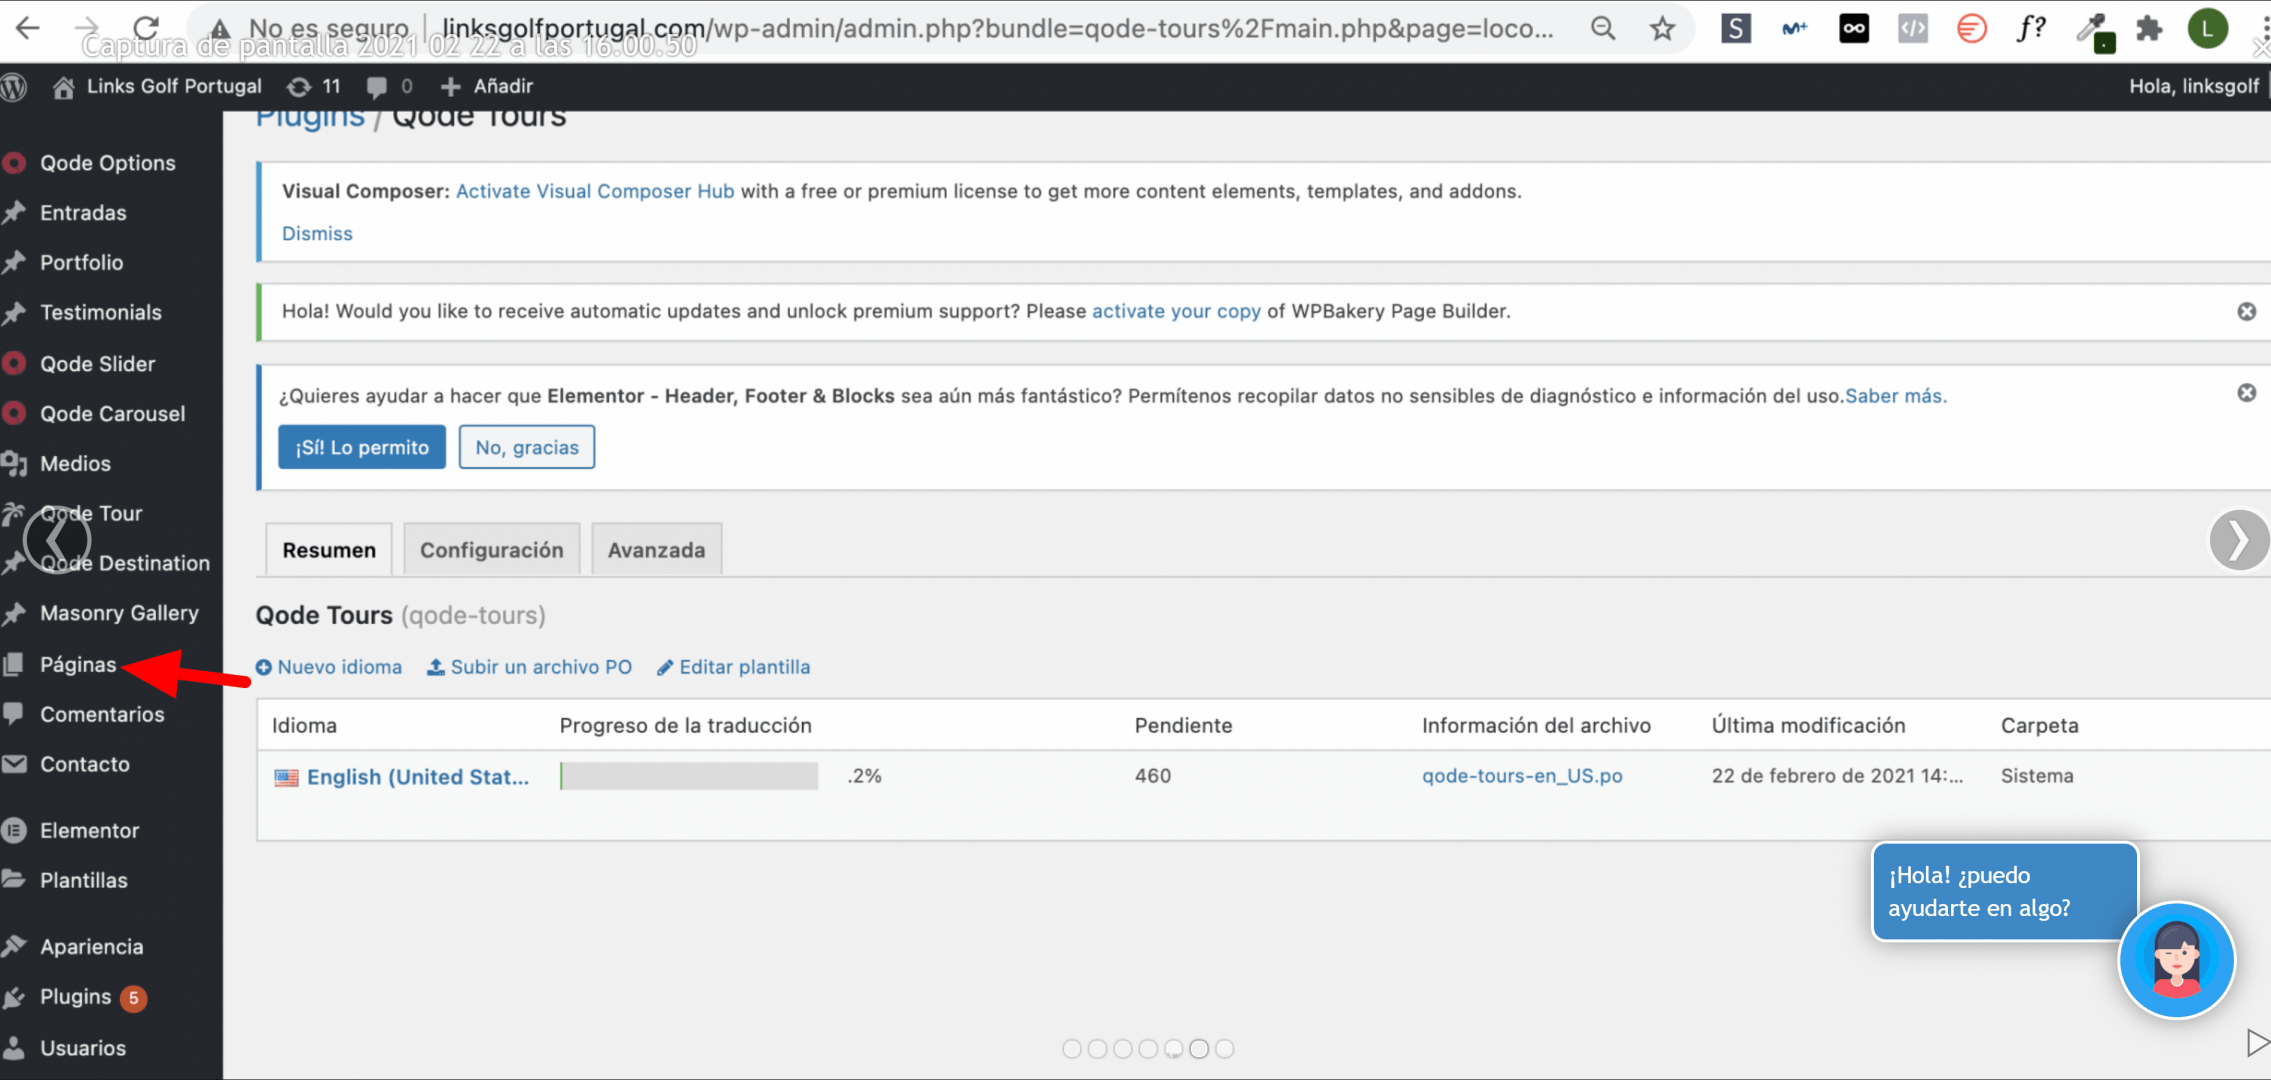
Task: Click the S extension icon
Action: point(1736,29)
